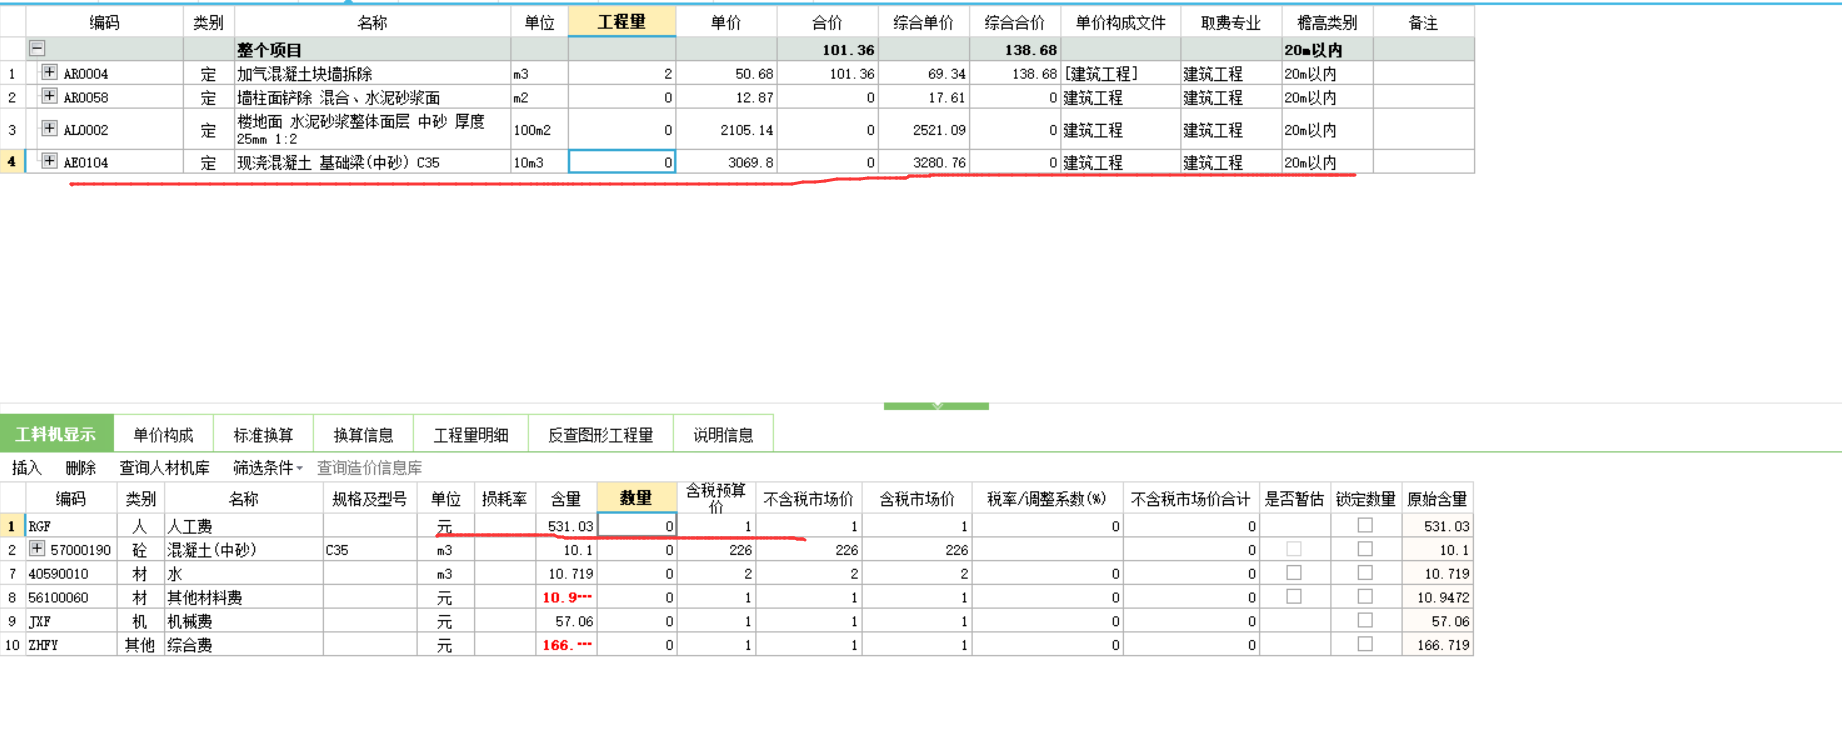Collapse the 整个项目 group minus icon
Screen dimensions: 1842x738
click(x=37, y=48)
